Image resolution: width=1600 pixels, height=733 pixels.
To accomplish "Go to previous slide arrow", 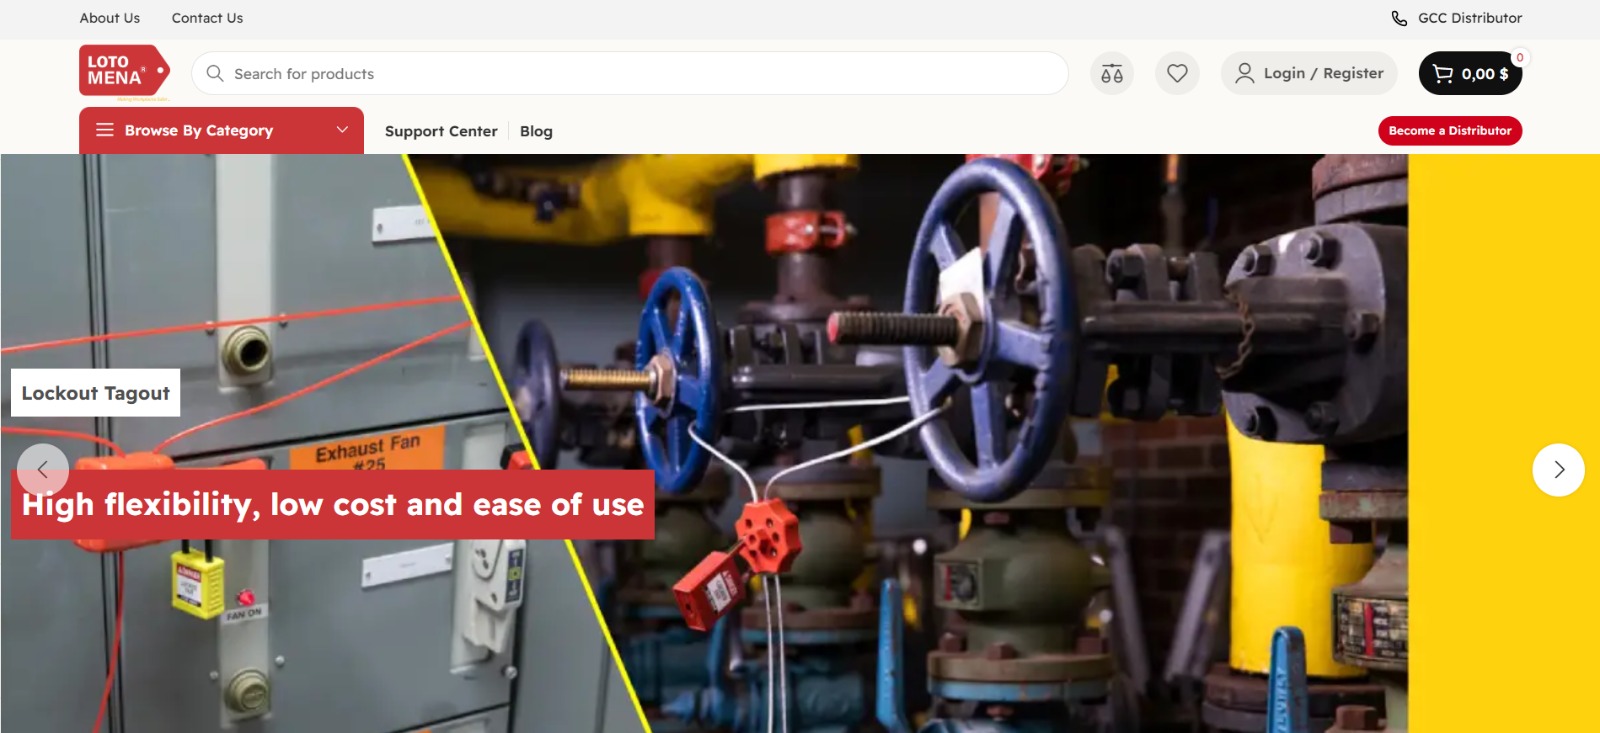I will click(43, 469).
